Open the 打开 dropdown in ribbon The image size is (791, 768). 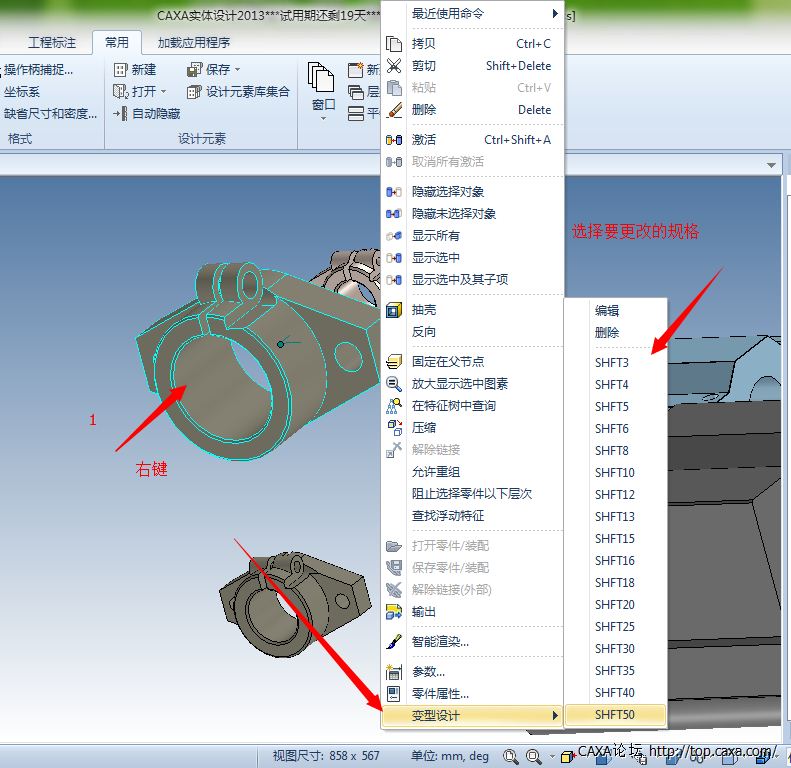[x=163, y=92]
